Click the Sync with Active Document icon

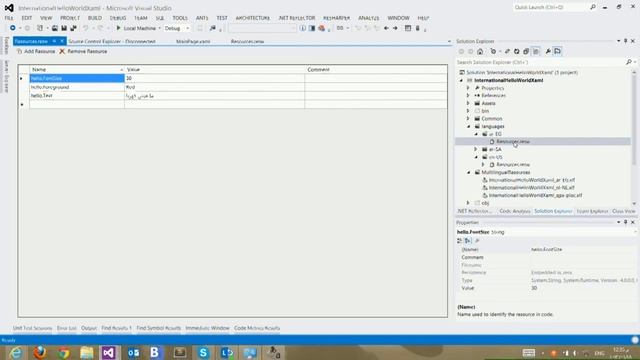[x=507, y=51]
